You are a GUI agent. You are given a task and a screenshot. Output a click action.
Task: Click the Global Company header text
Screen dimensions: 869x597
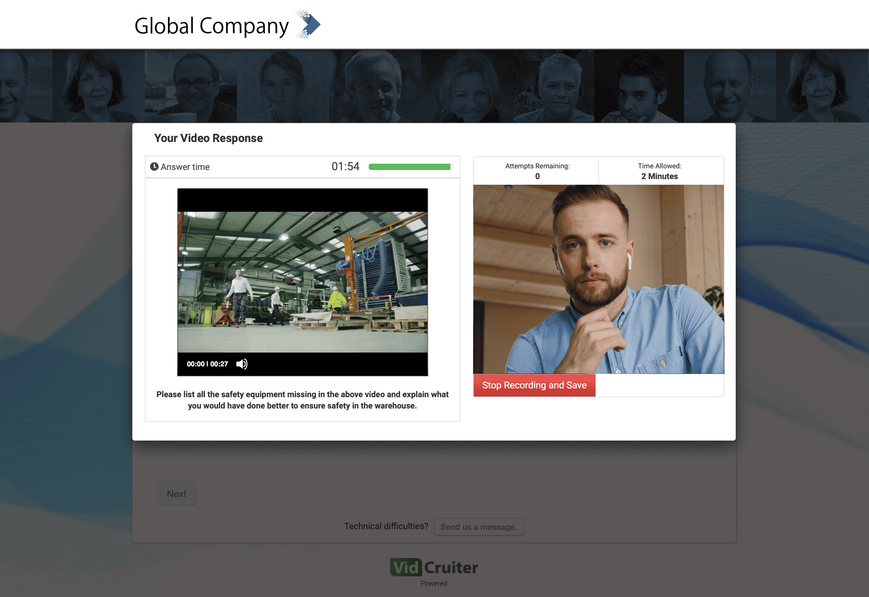point(211,26)
